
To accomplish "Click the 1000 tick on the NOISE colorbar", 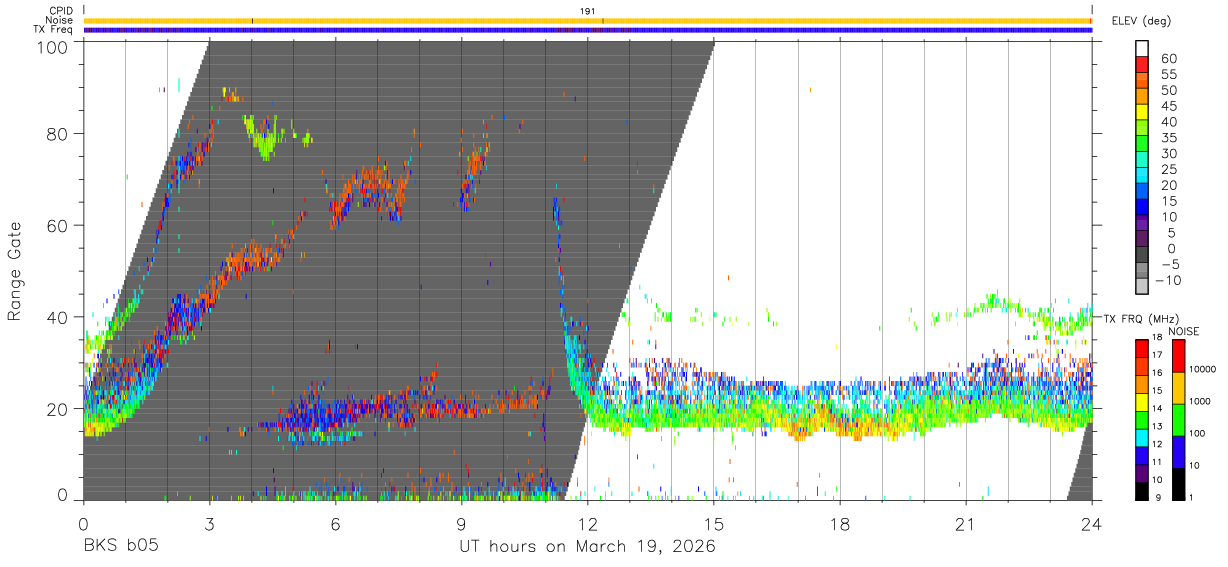I will click(1199, 403).
